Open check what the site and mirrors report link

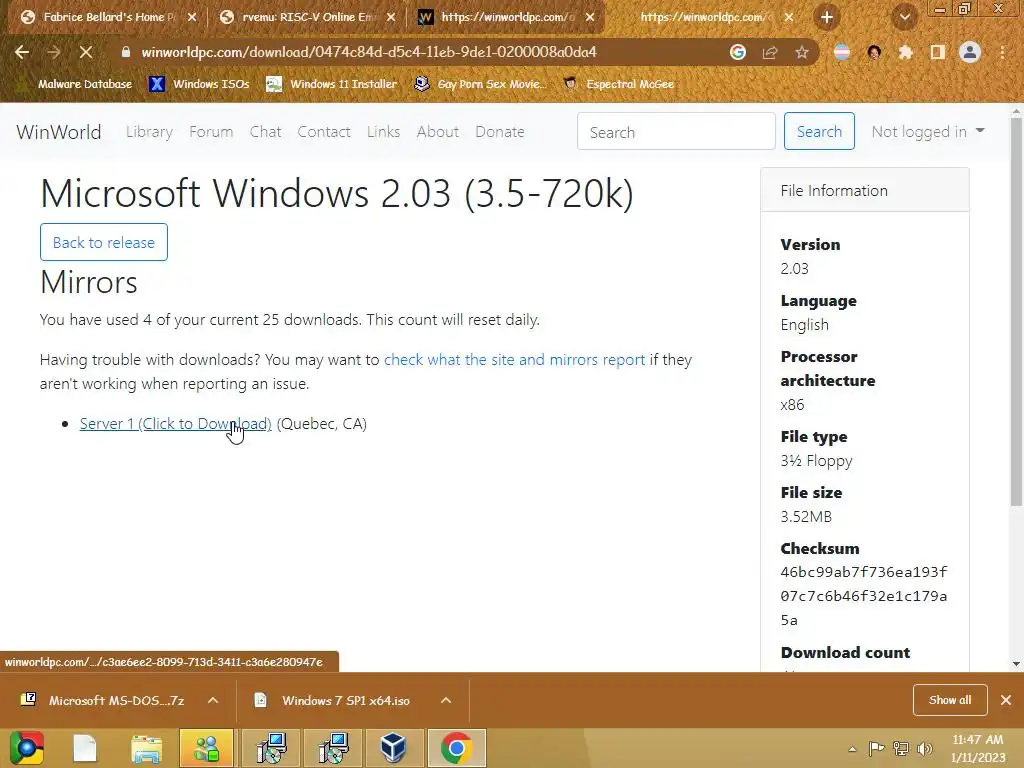click(x=515, y=360)
